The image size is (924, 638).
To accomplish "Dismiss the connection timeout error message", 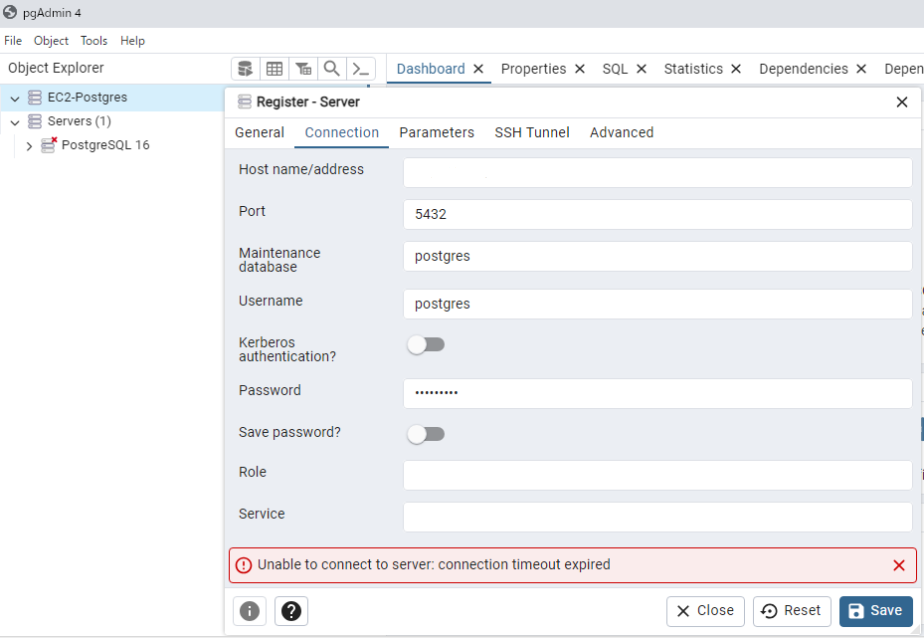I will click(x=898, y=565).
